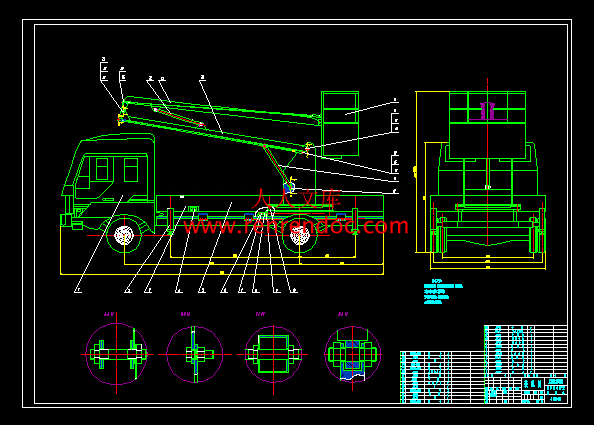Click the first circular detail view
The width and height of the screenshot is (594, 425).
click(116, 354)
